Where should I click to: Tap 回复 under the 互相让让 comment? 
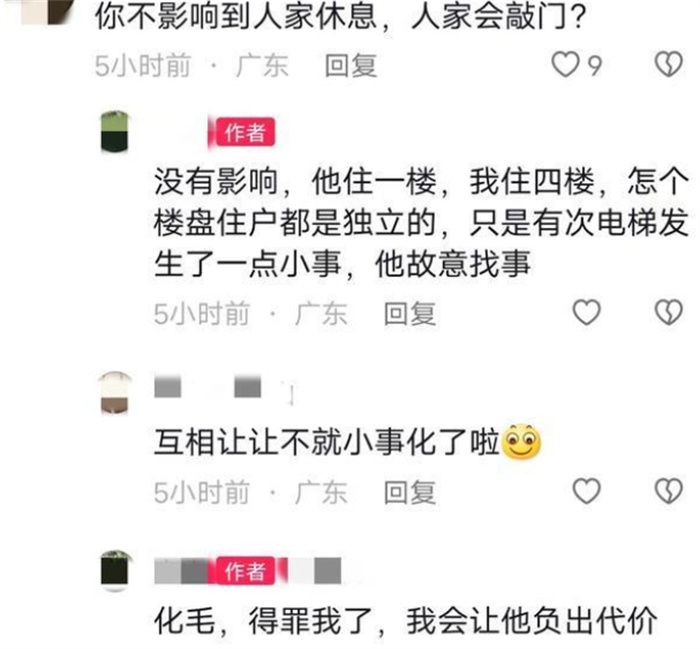click(x=410, y=492)
